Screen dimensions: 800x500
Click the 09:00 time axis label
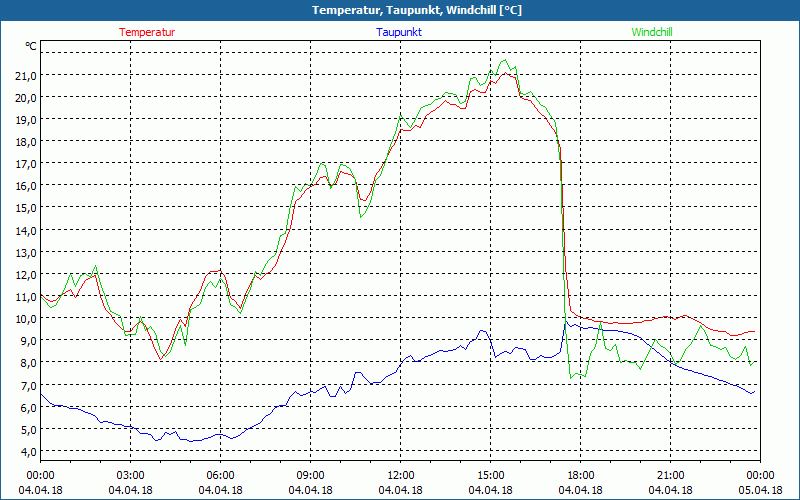(x=310, y=476)
